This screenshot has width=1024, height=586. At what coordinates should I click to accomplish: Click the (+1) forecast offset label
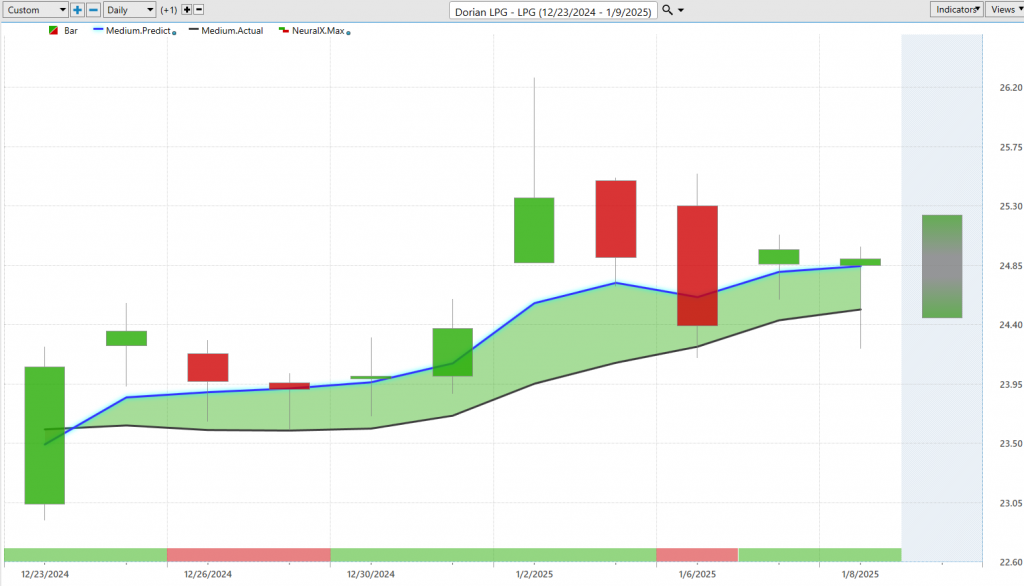[x=168, y=10]
